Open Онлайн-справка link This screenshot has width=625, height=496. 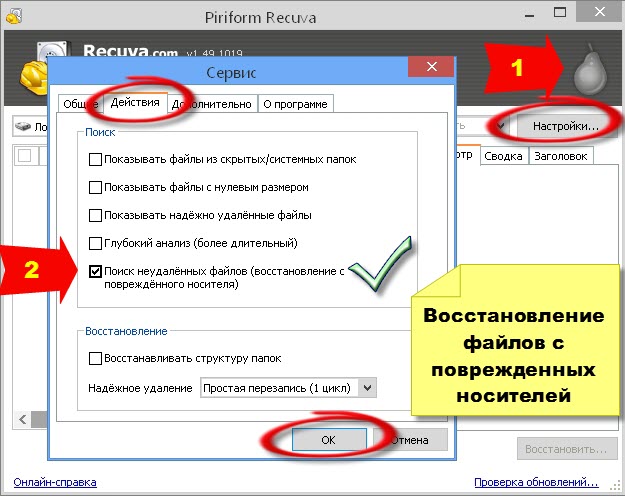[55, 482]
